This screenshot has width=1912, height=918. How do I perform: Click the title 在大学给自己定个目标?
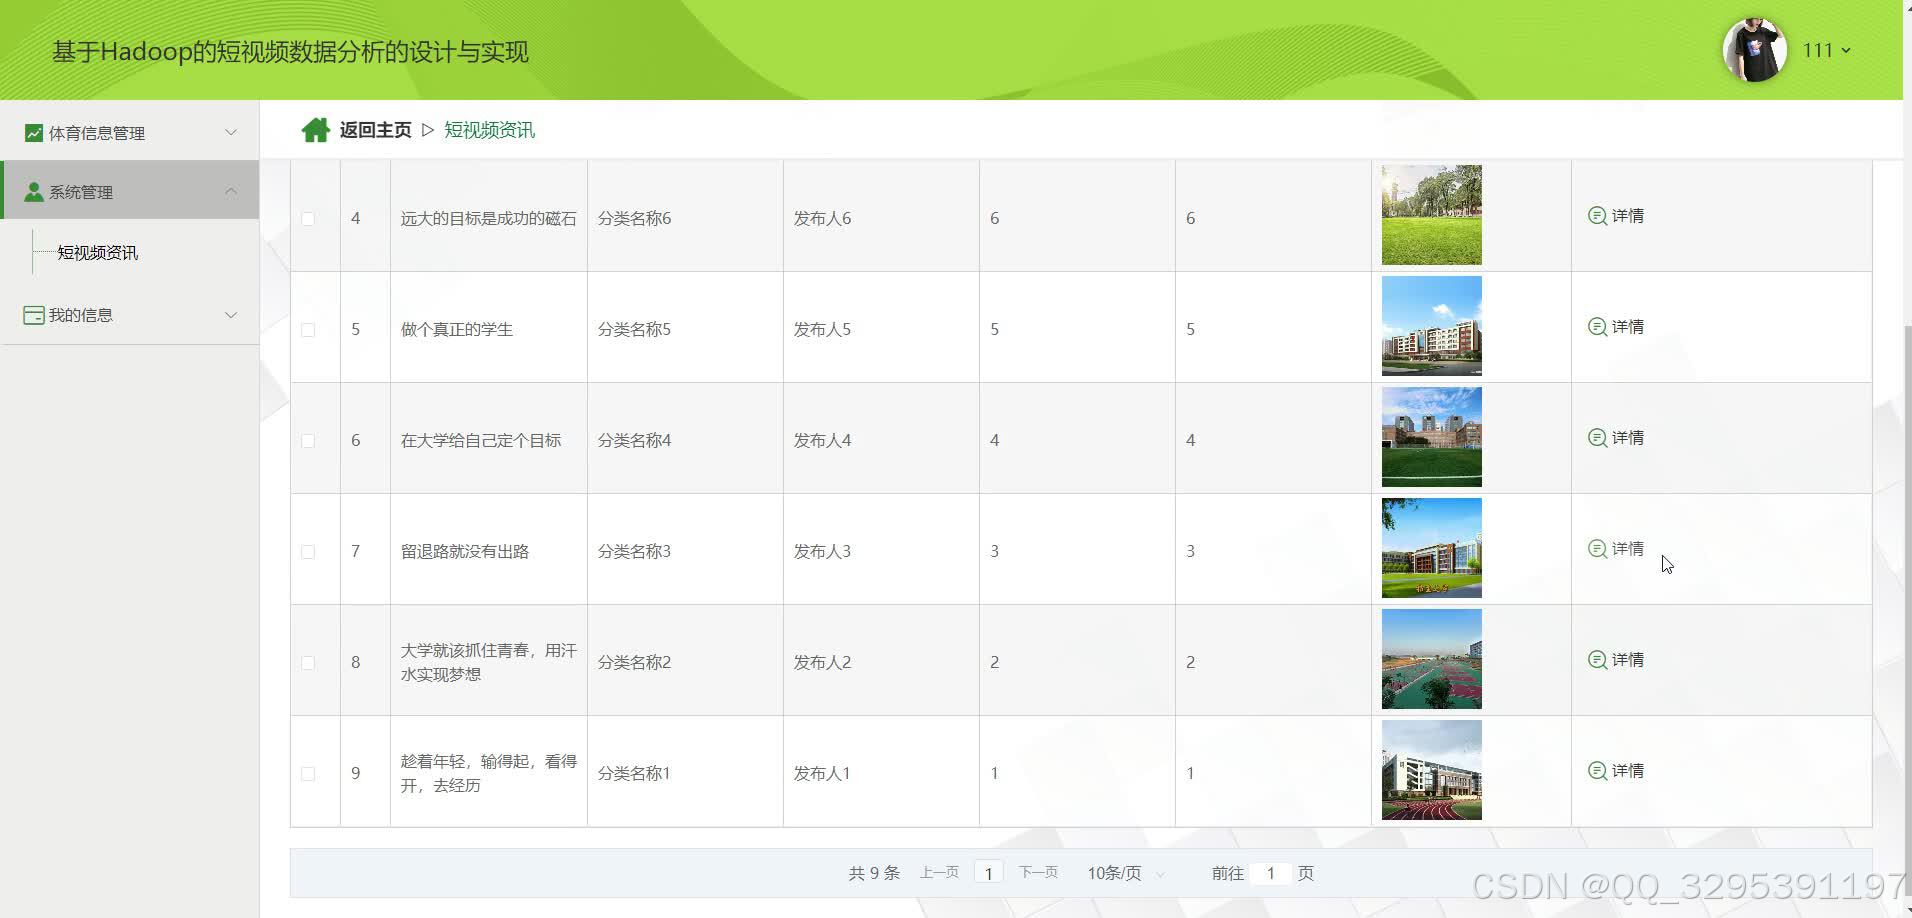point(481,441)
